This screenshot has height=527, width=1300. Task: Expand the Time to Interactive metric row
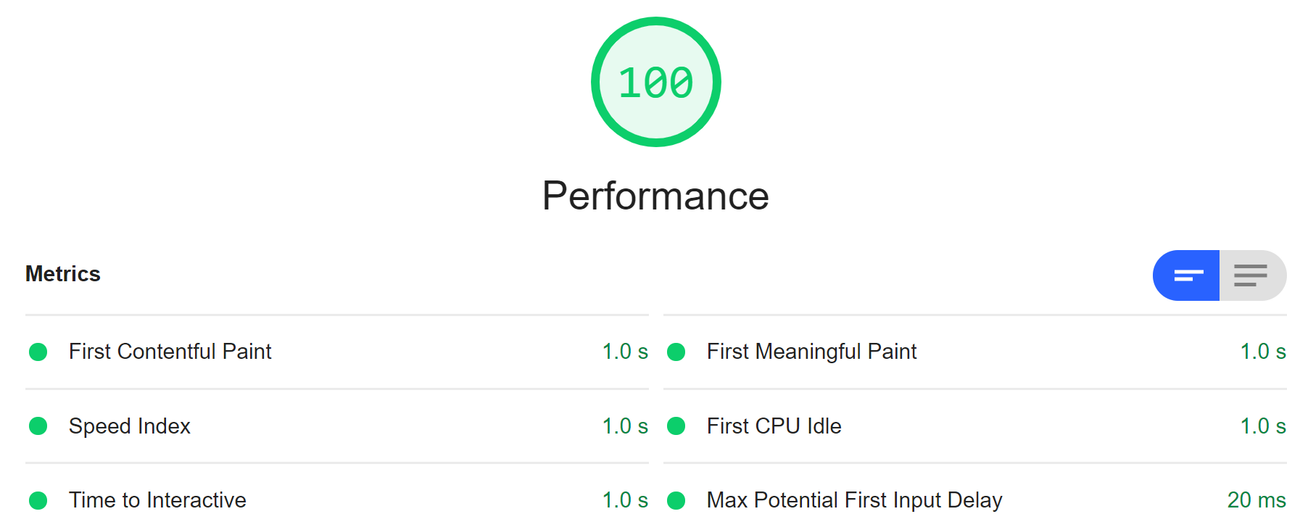(157, 500)
